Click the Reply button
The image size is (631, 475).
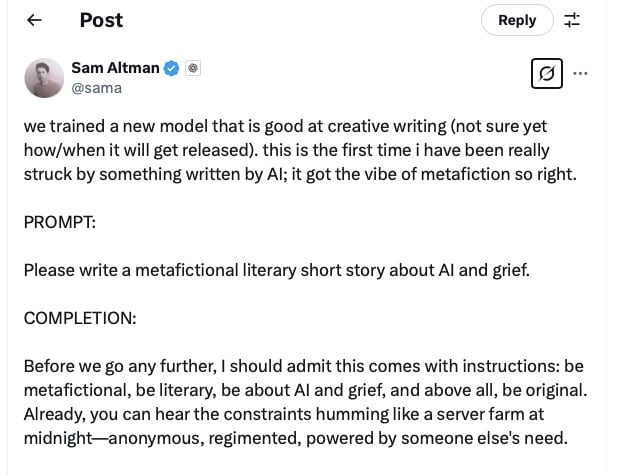tap(517, 20)
